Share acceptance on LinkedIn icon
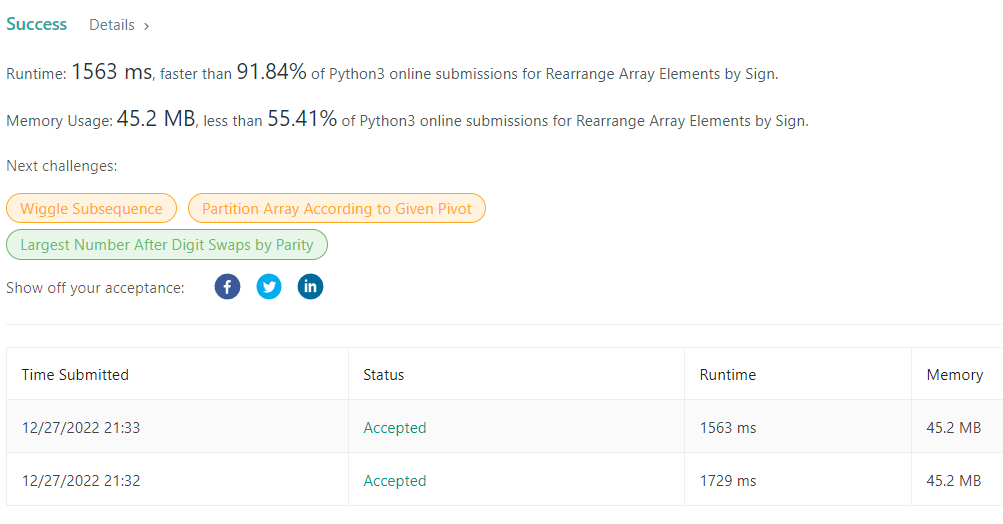Viewport: 1003px width, 524px height. click(311, 287)
